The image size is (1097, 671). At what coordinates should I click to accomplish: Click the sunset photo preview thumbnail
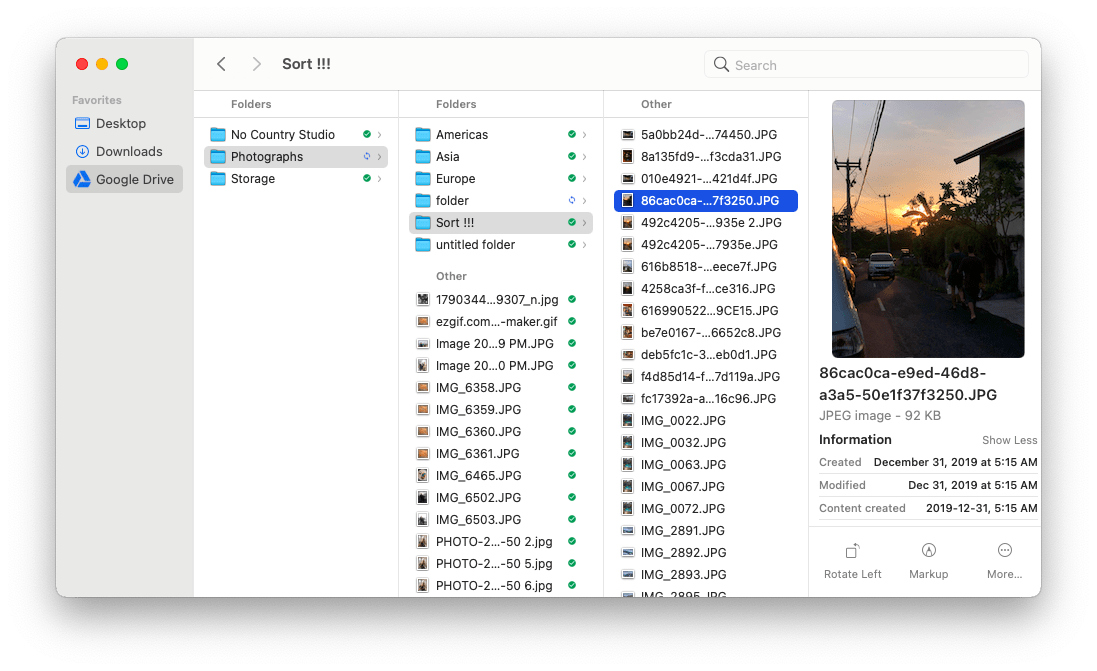coord(927,228)
